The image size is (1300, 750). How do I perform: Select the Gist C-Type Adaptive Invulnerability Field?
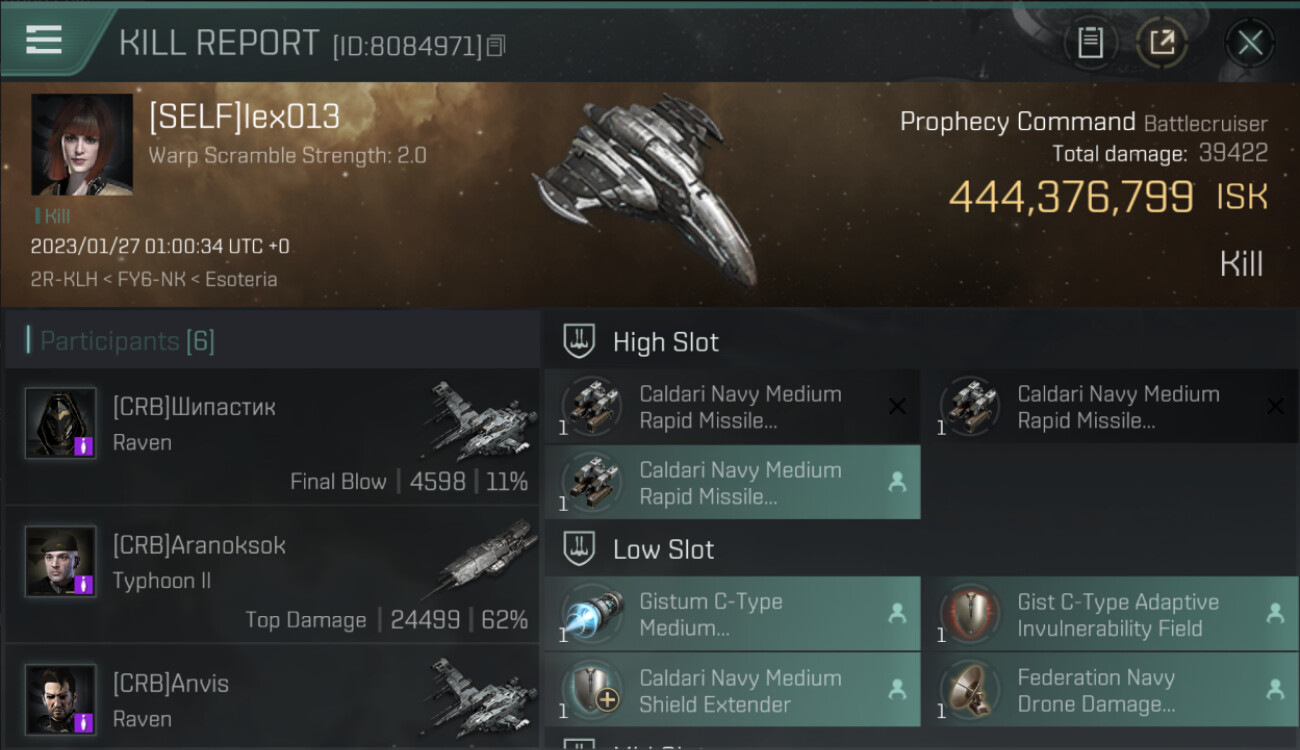1109,615
